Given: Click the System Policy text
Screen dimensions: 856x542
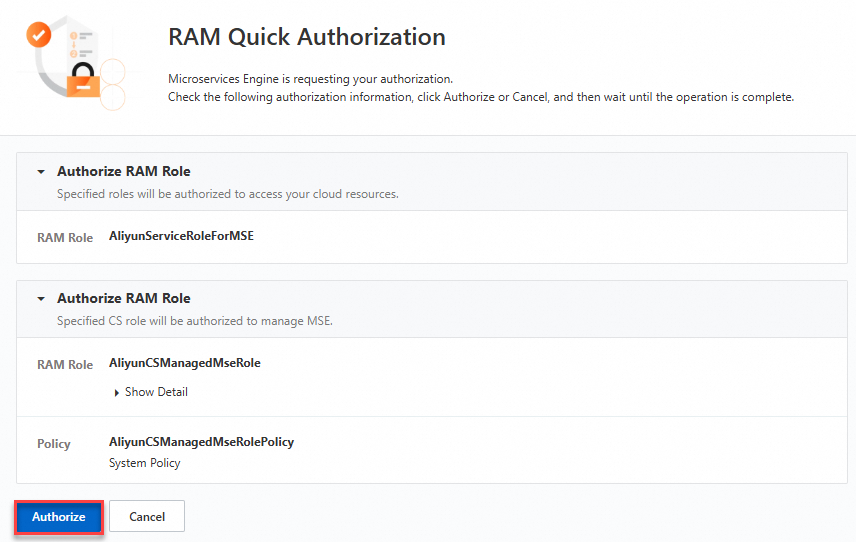Looking at the screenshot, I should [x=145, y=463].
